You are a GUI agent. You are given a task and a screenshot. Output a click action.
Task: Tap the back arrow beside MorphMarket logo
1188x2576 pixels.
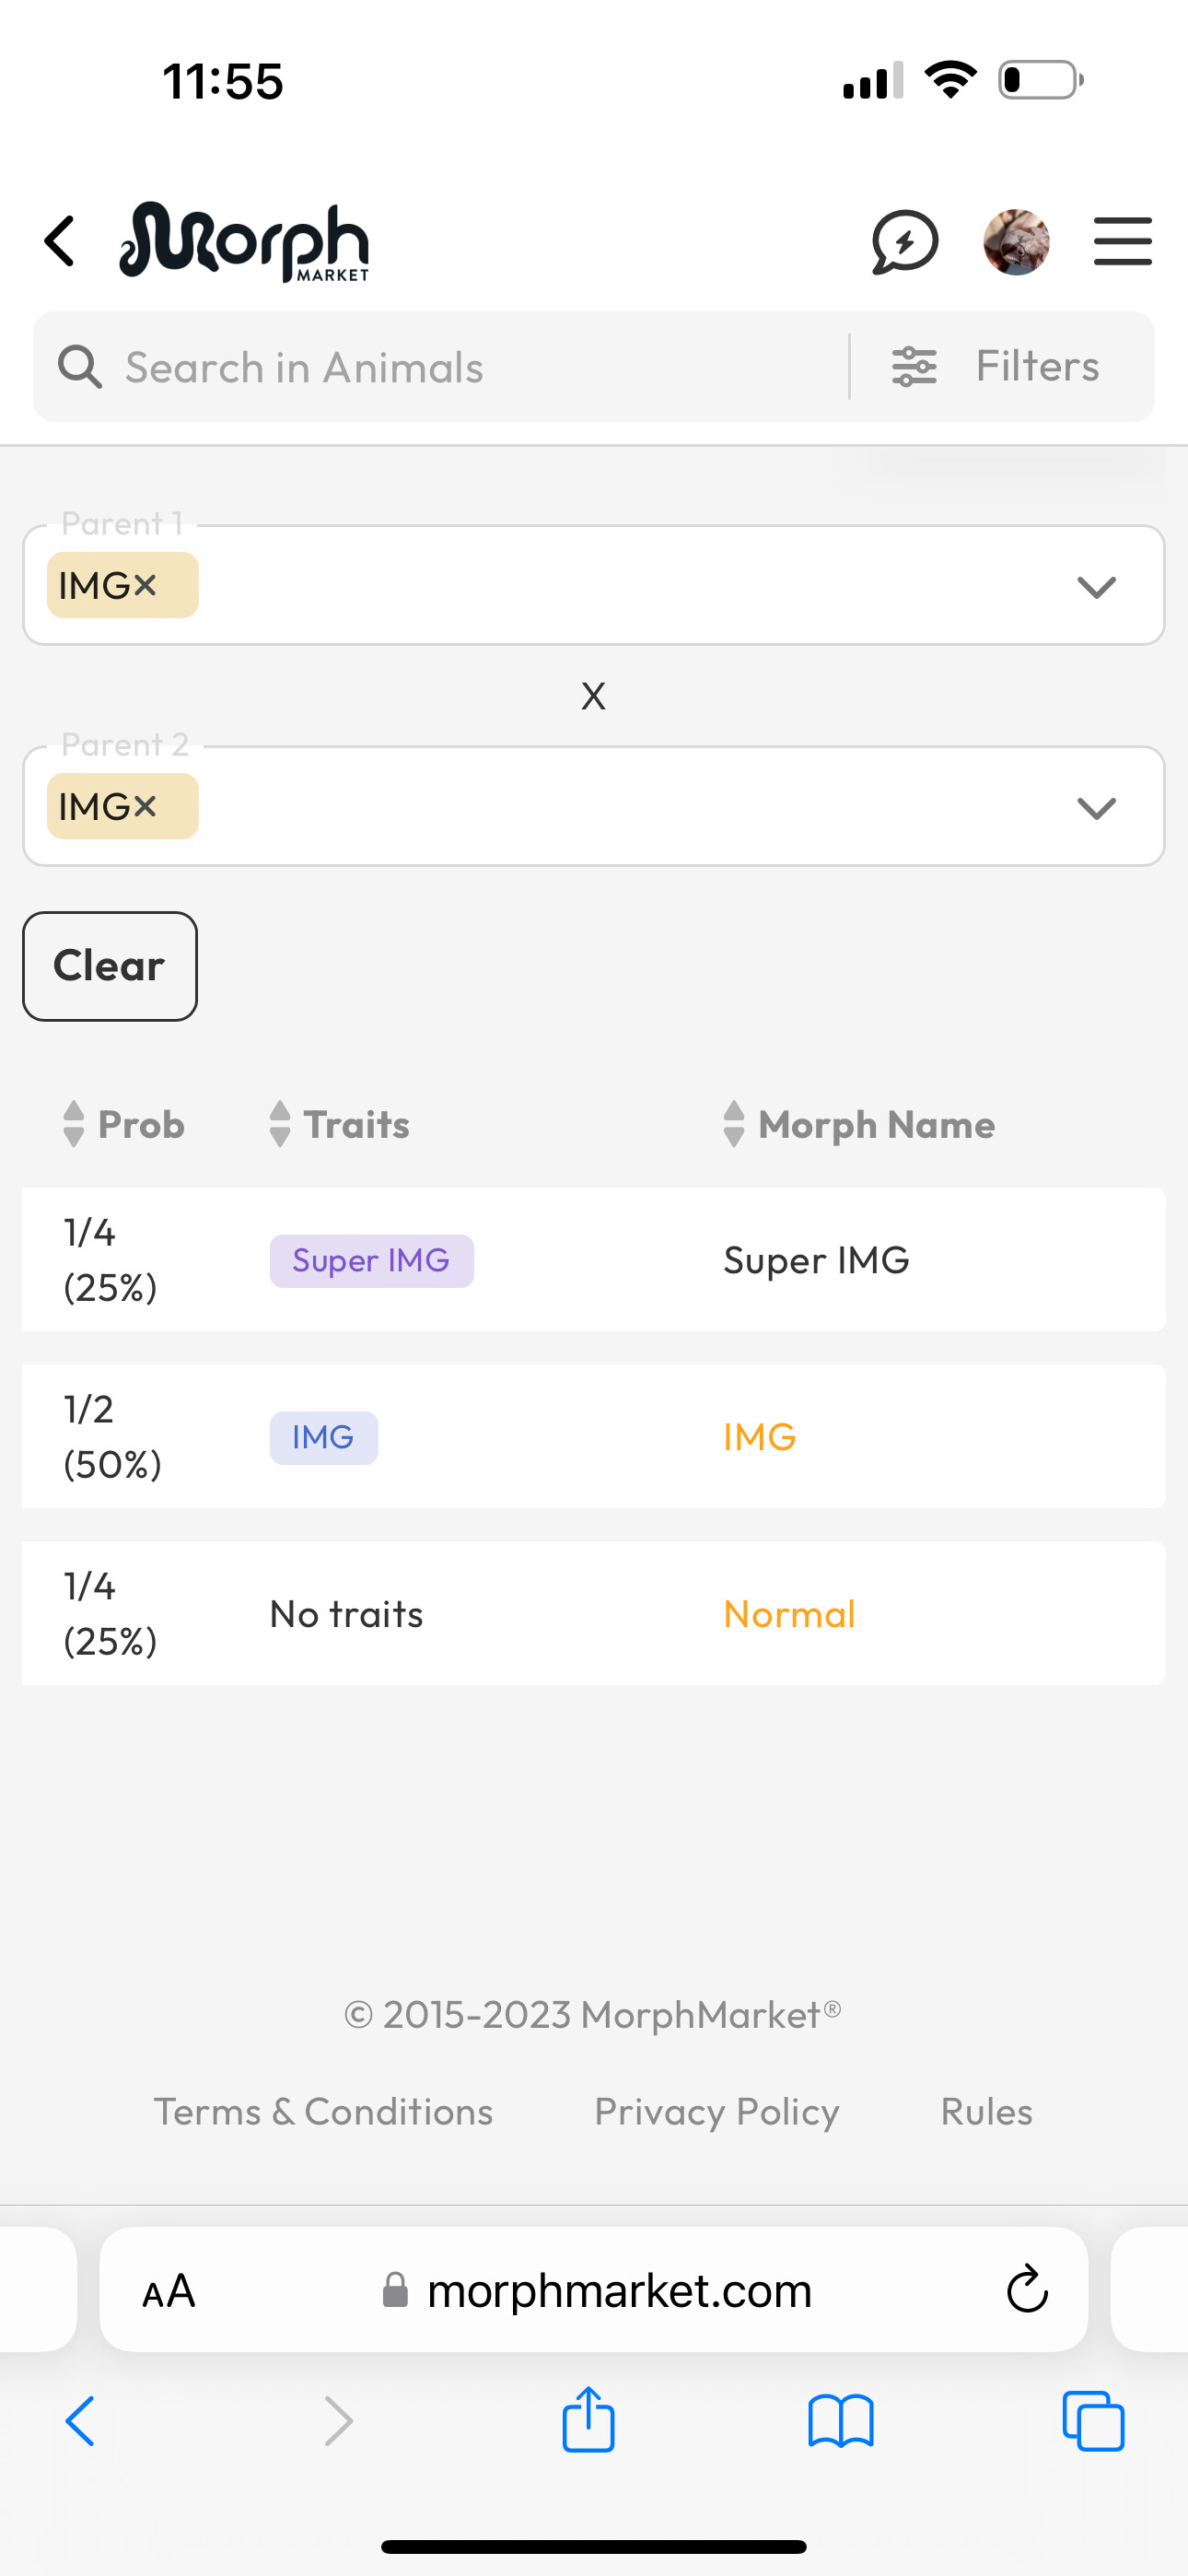click(x=60, y=242)
